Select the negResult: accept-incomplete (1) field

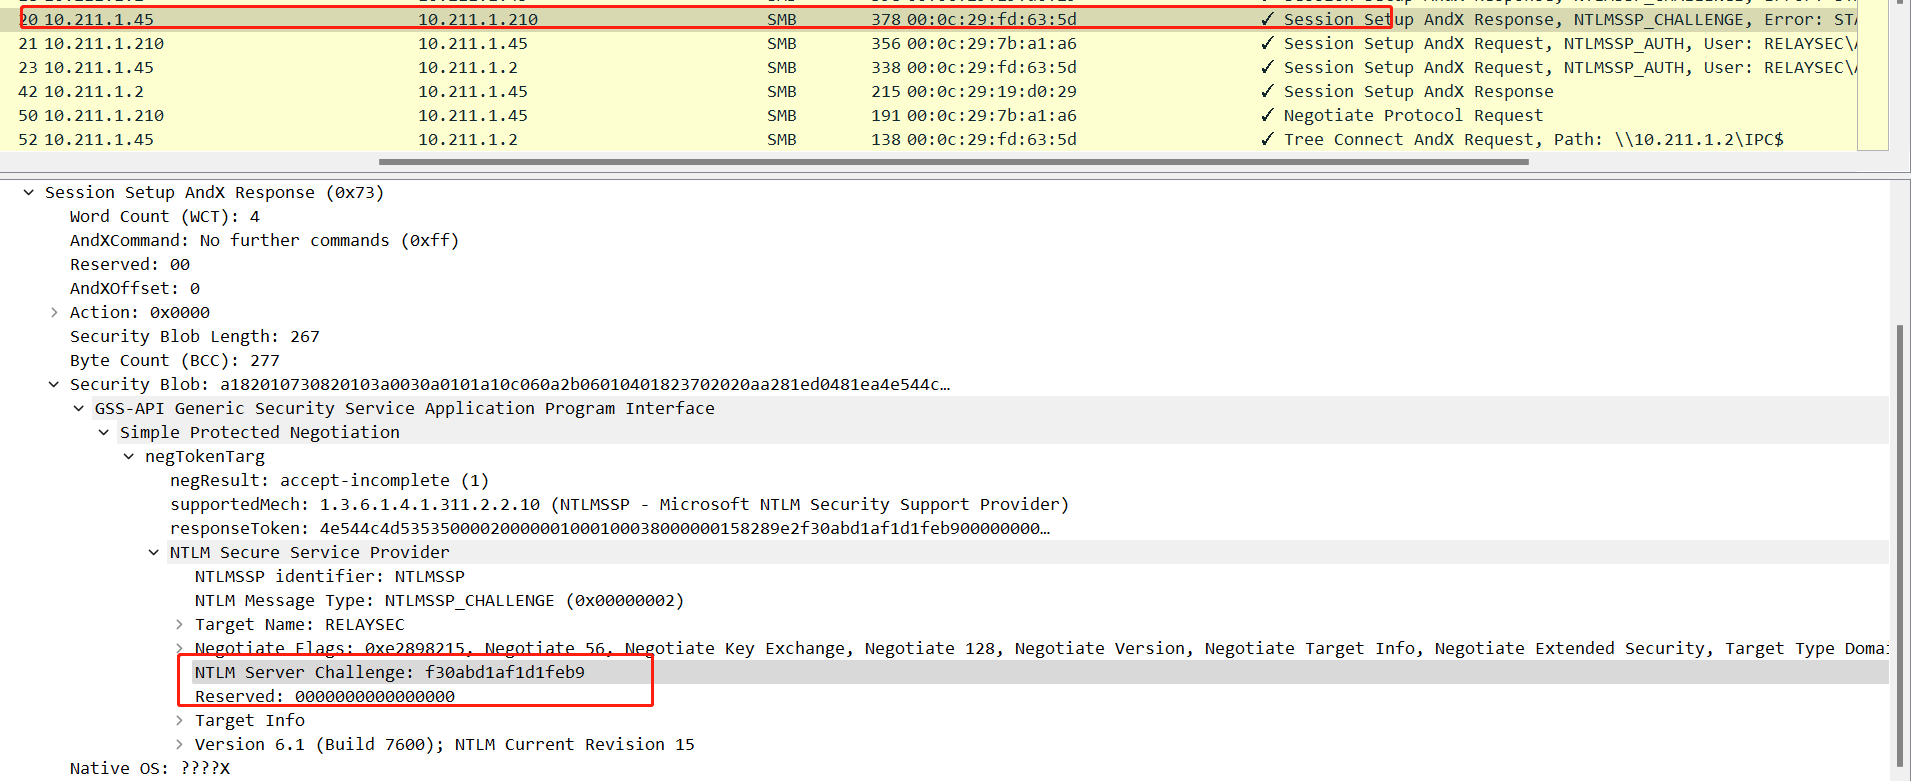tap(330, 481)
